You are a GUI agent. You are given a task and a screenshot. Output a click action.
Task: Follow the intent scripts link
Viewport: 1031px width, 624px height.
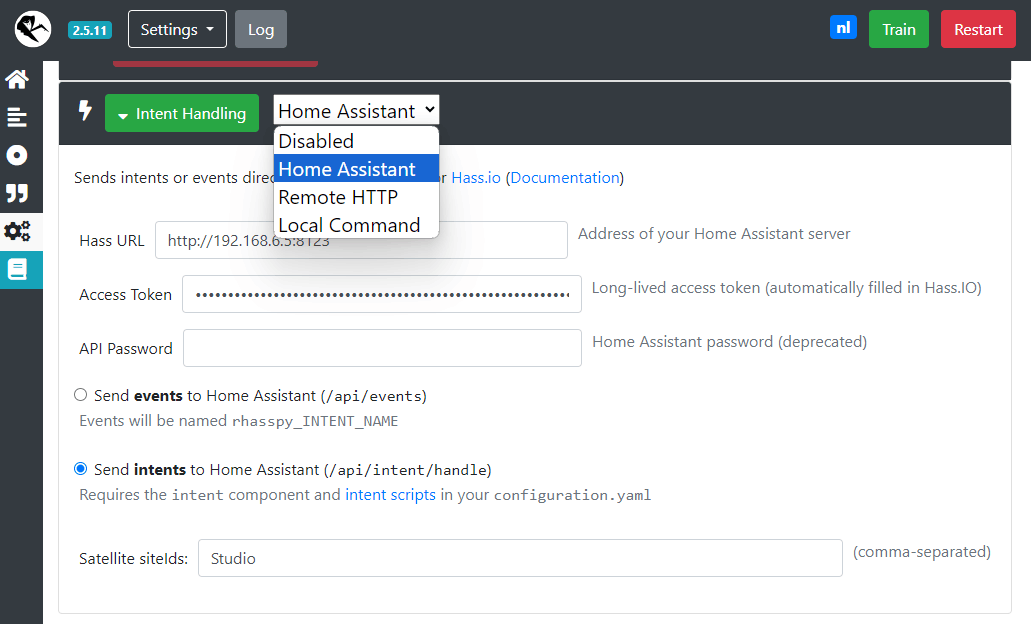pyautogui.click(x=390, y=494)
